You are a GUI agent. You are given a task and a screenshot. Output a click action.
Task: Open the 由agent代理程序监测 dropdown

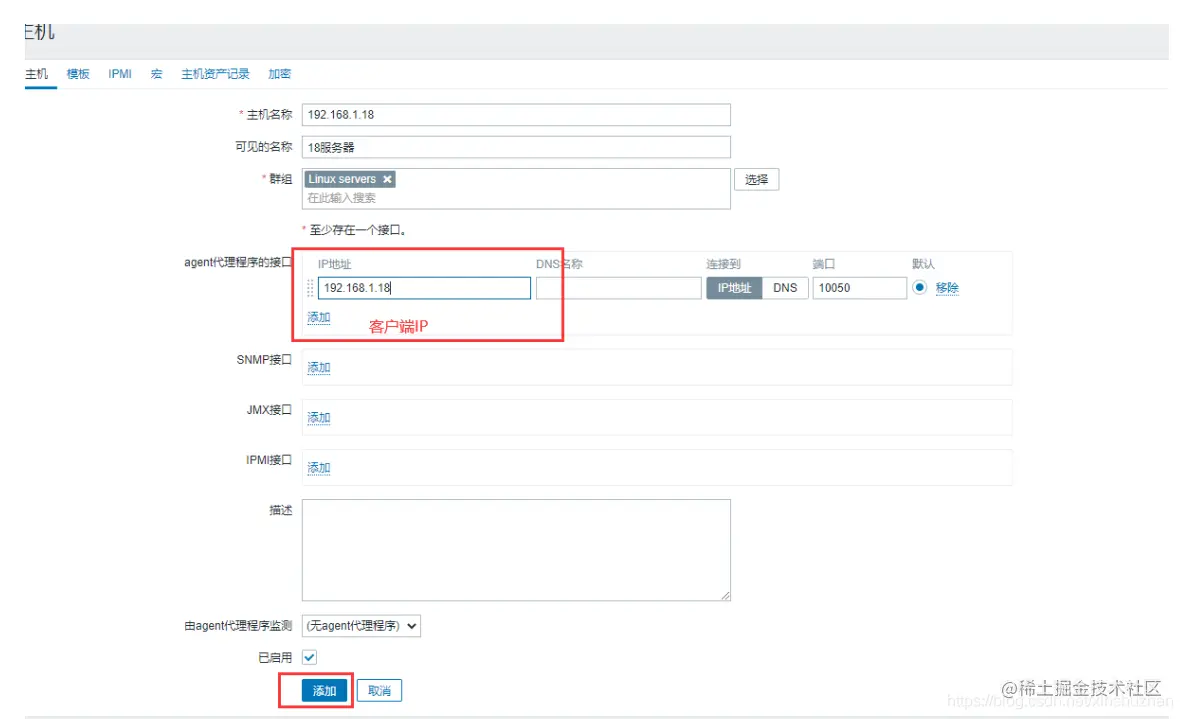361,626
